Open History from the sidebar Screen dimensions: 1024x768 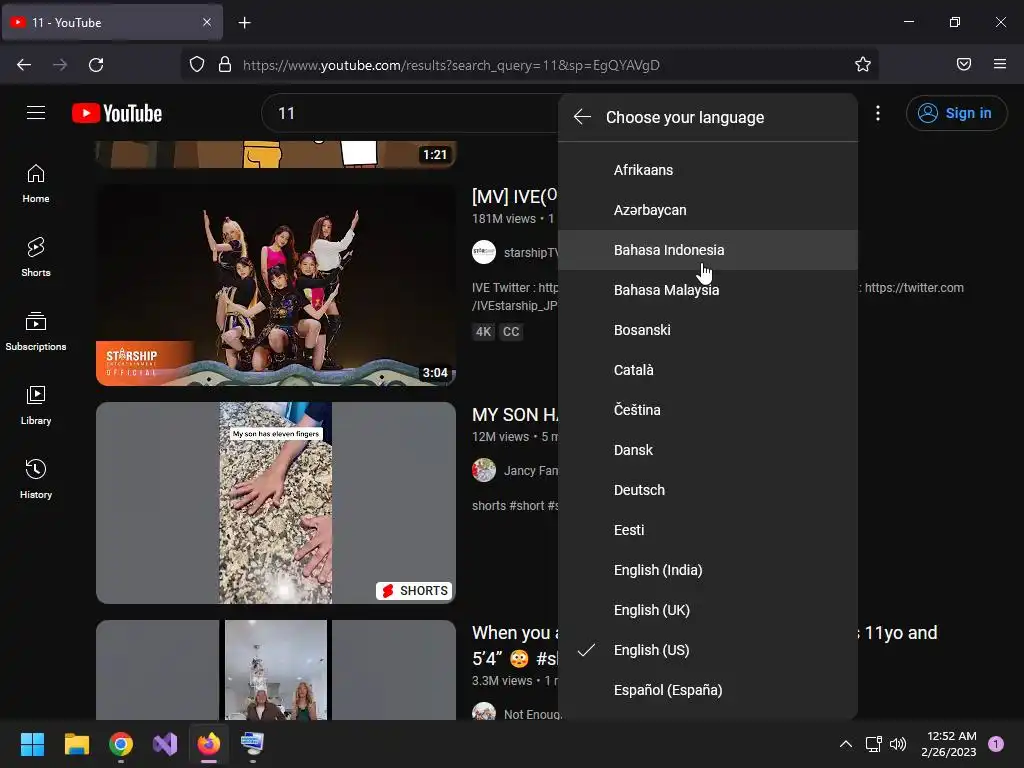coord(36,479)
